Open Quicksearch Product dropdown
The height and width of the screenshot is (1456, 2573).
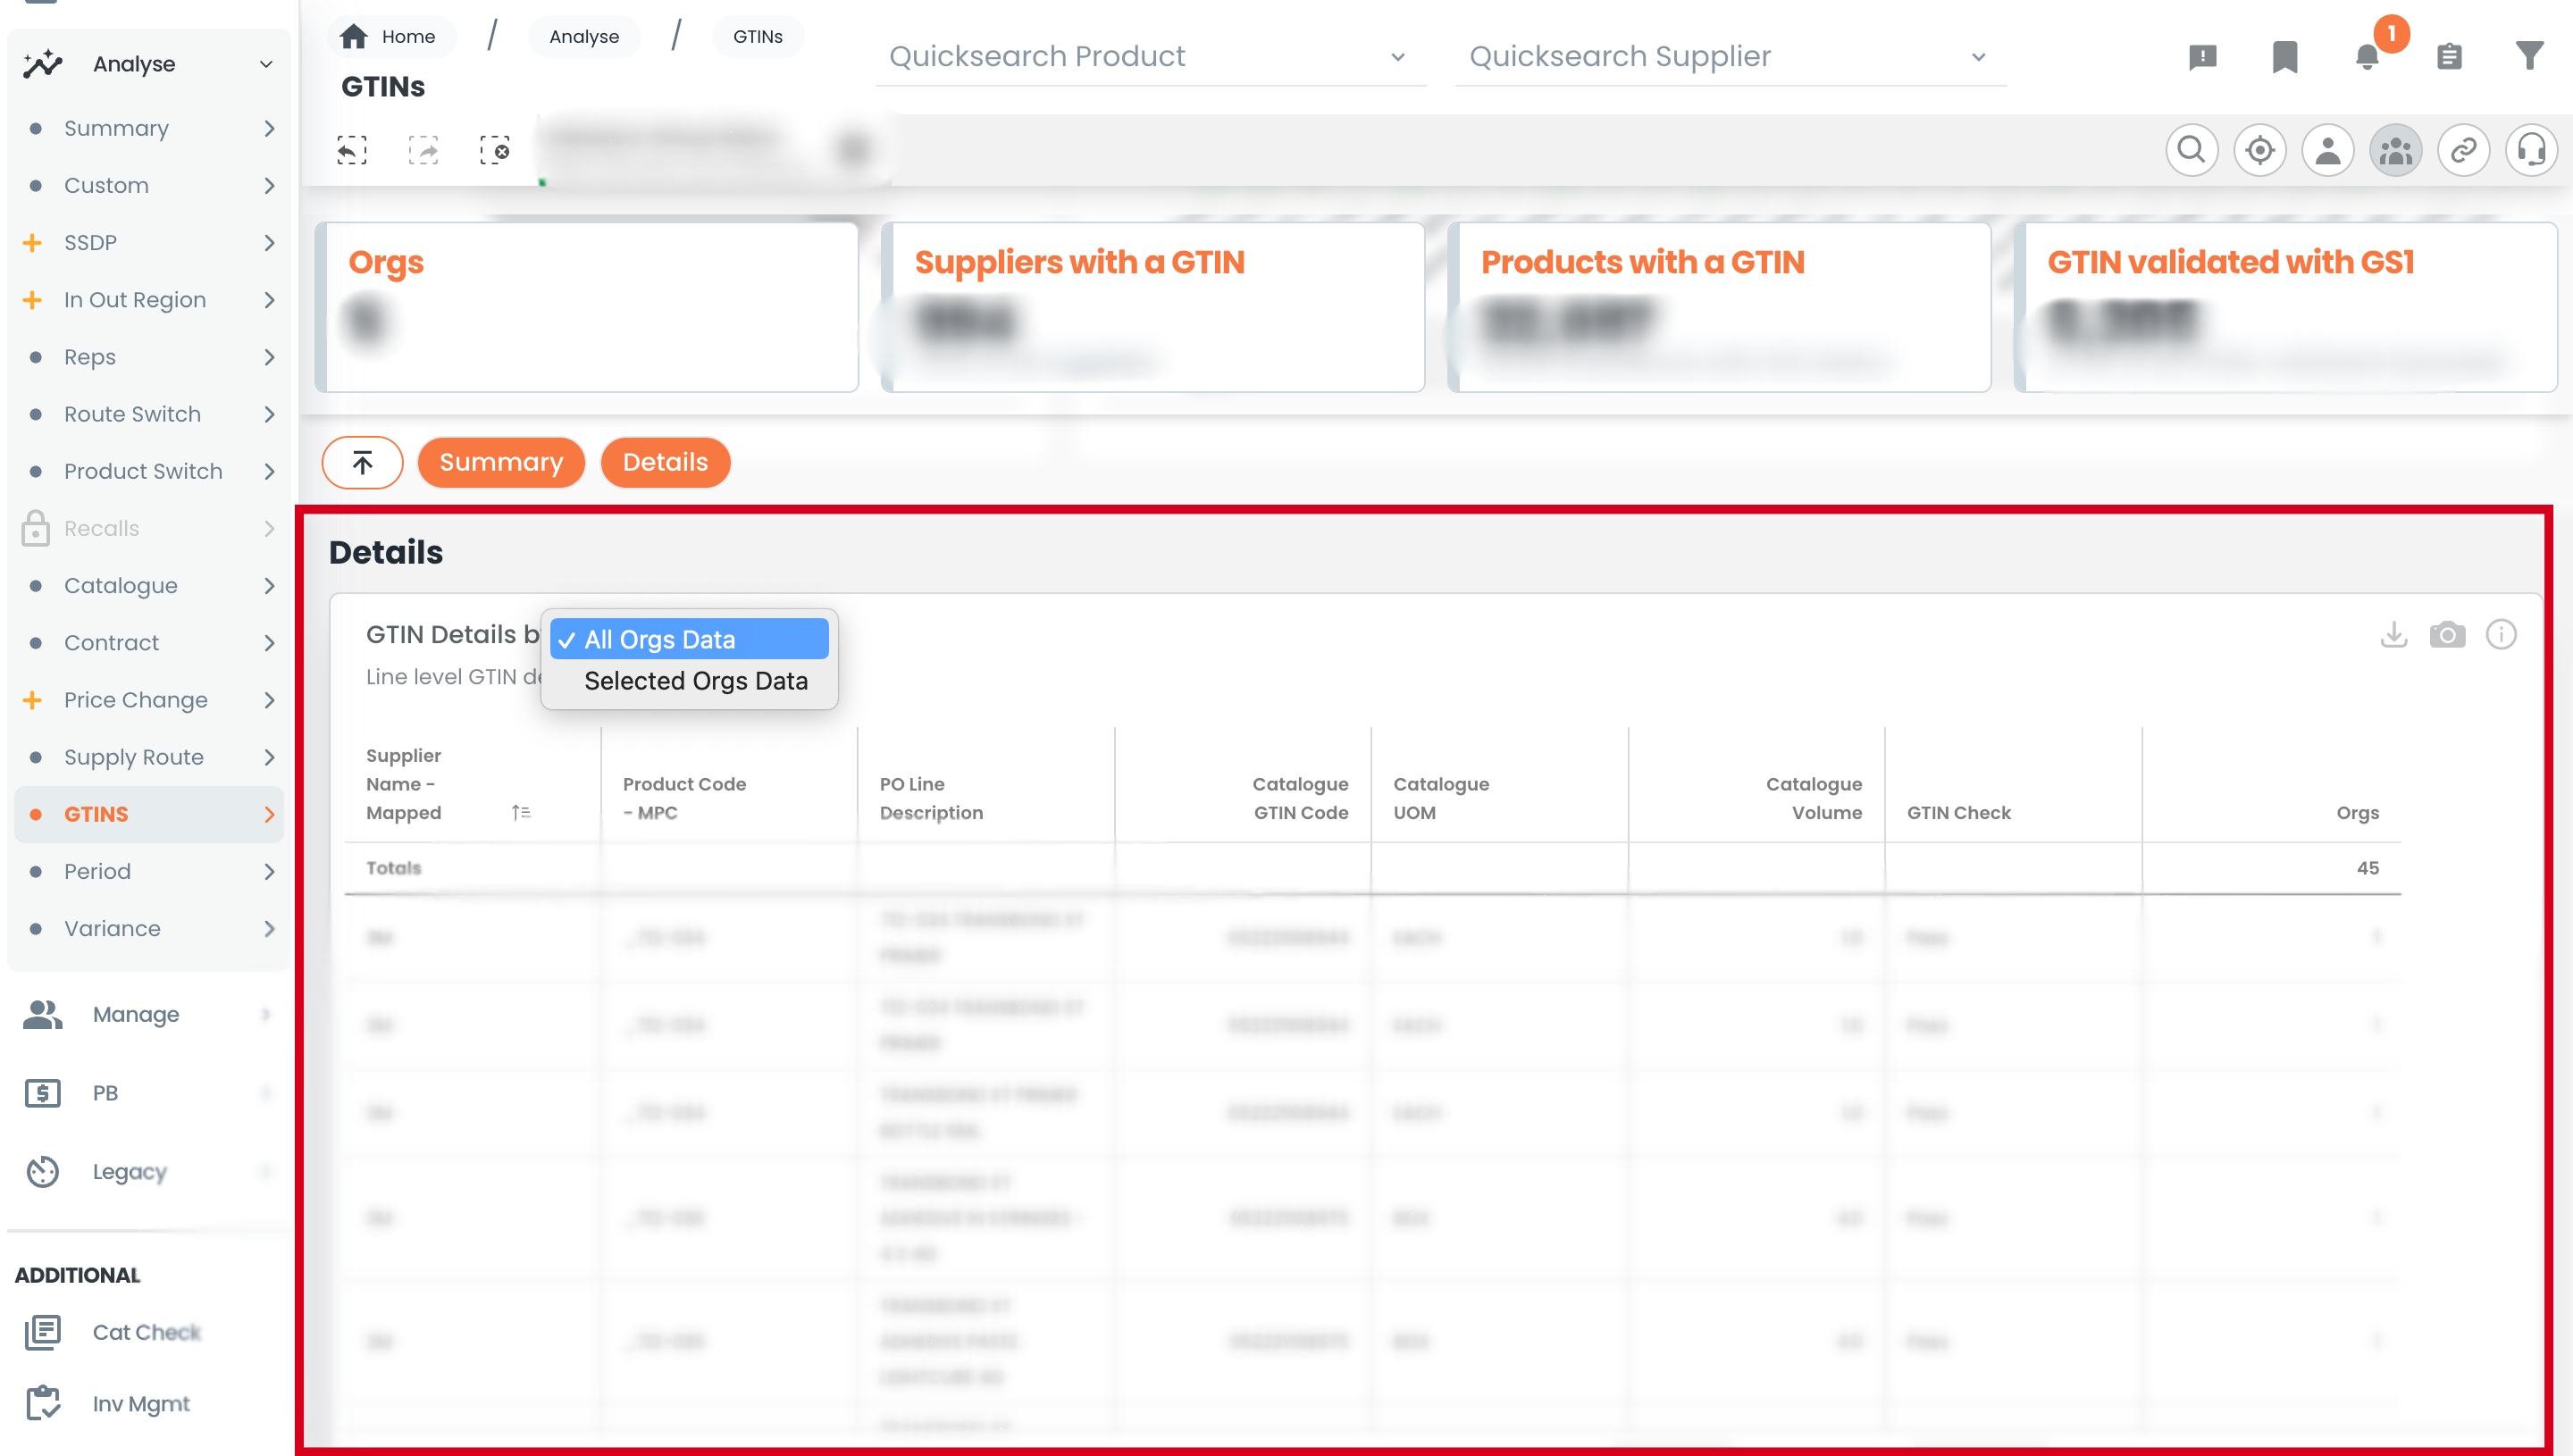click(x=1150, y=57)
